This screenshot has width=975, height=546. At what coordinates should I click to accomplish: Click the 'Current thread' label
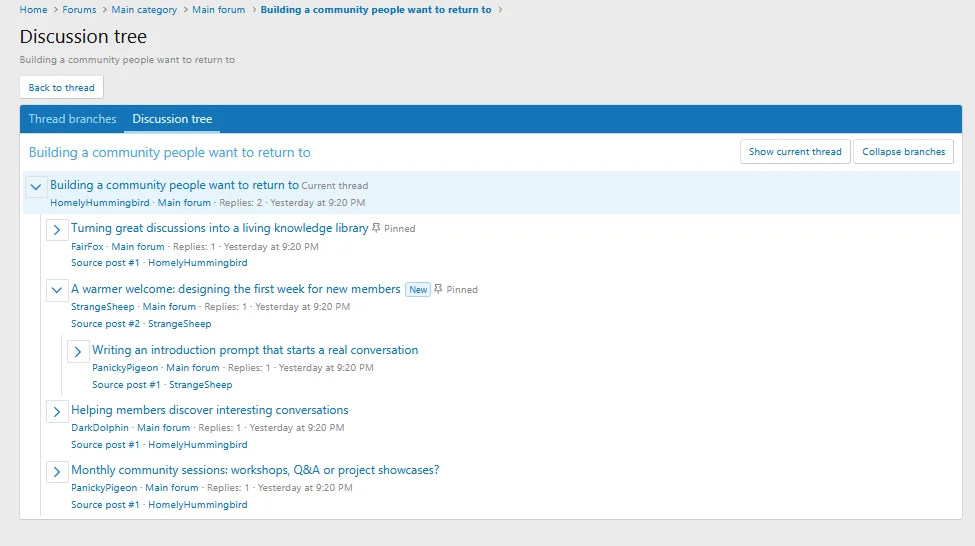[x=335, y=186]
